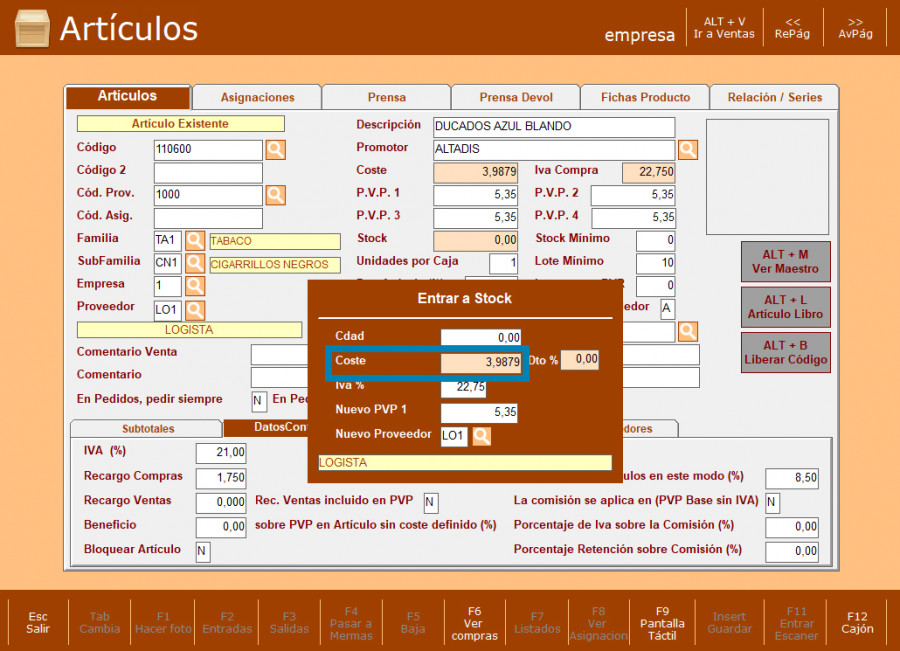
Task: Click the Cdad input field in Entrar a Stock
Action: 480,338
